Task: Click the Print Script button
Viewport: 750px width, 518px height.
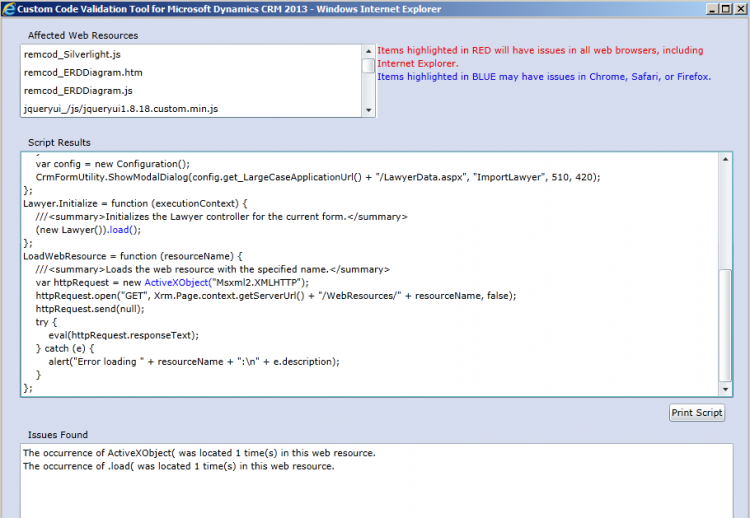Action: [x=696, y=413]
